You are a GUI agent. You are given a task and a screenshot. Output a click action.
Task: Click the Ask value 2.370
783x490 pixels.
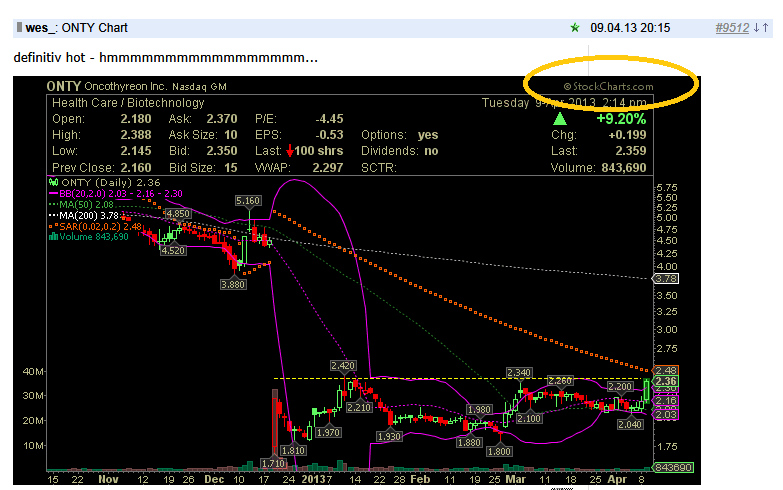tap(222, 119)
